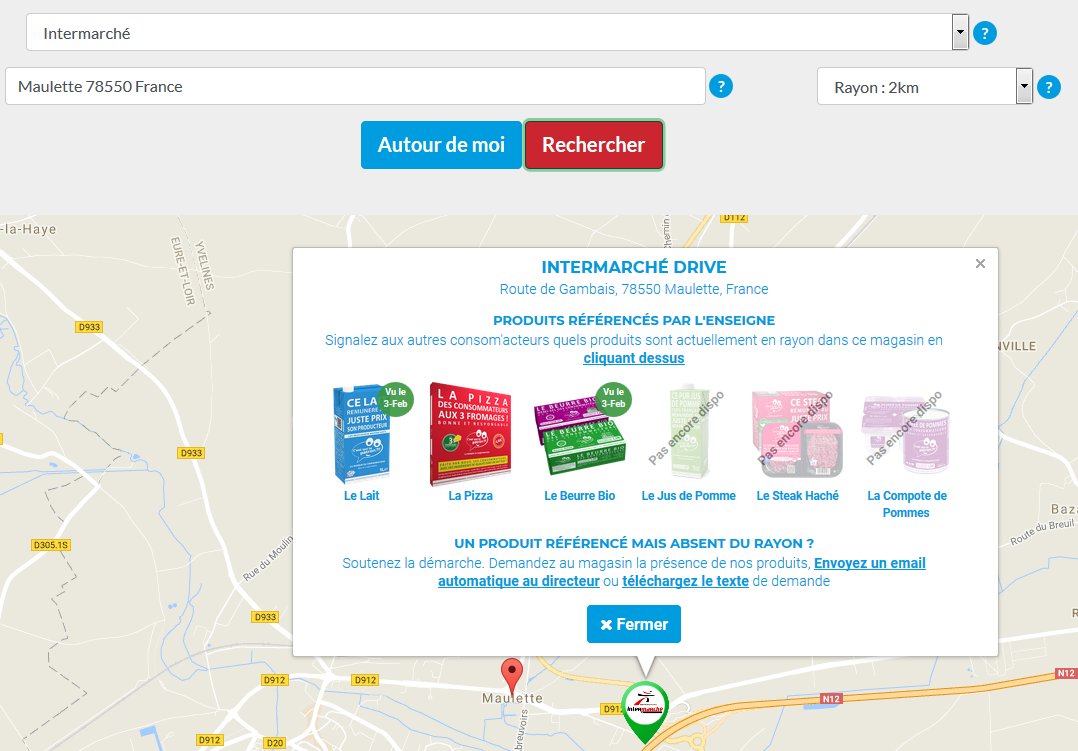
Task: Open the Intermarché store chain dropdown
Action: click(x=497, y=32)
